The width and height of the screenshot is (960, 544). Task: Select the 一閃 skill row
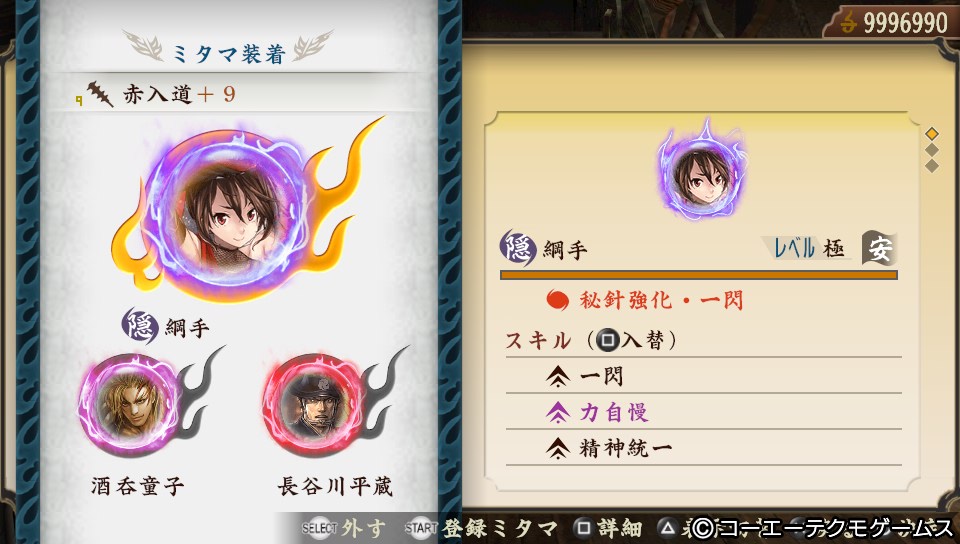click(703, 376)
